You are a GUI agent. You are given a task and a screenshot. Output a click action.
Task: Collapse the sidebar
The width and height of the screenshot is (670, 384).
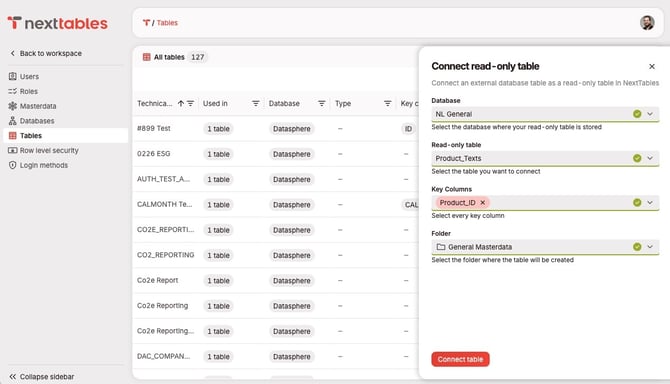[x=41, y=377]
